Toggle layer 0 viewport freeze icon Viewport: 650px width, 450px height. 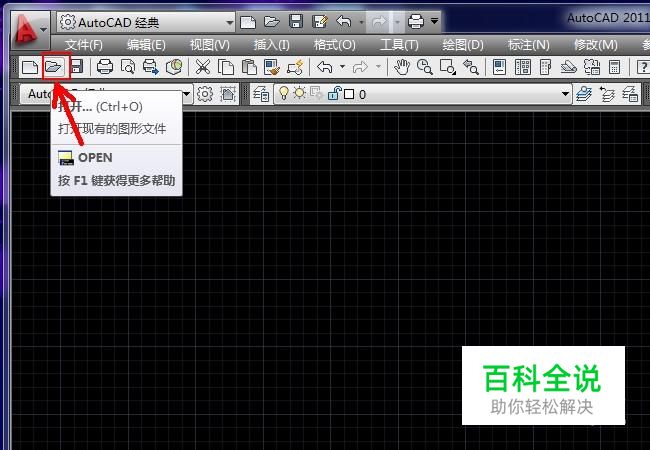tap(317, 93)
